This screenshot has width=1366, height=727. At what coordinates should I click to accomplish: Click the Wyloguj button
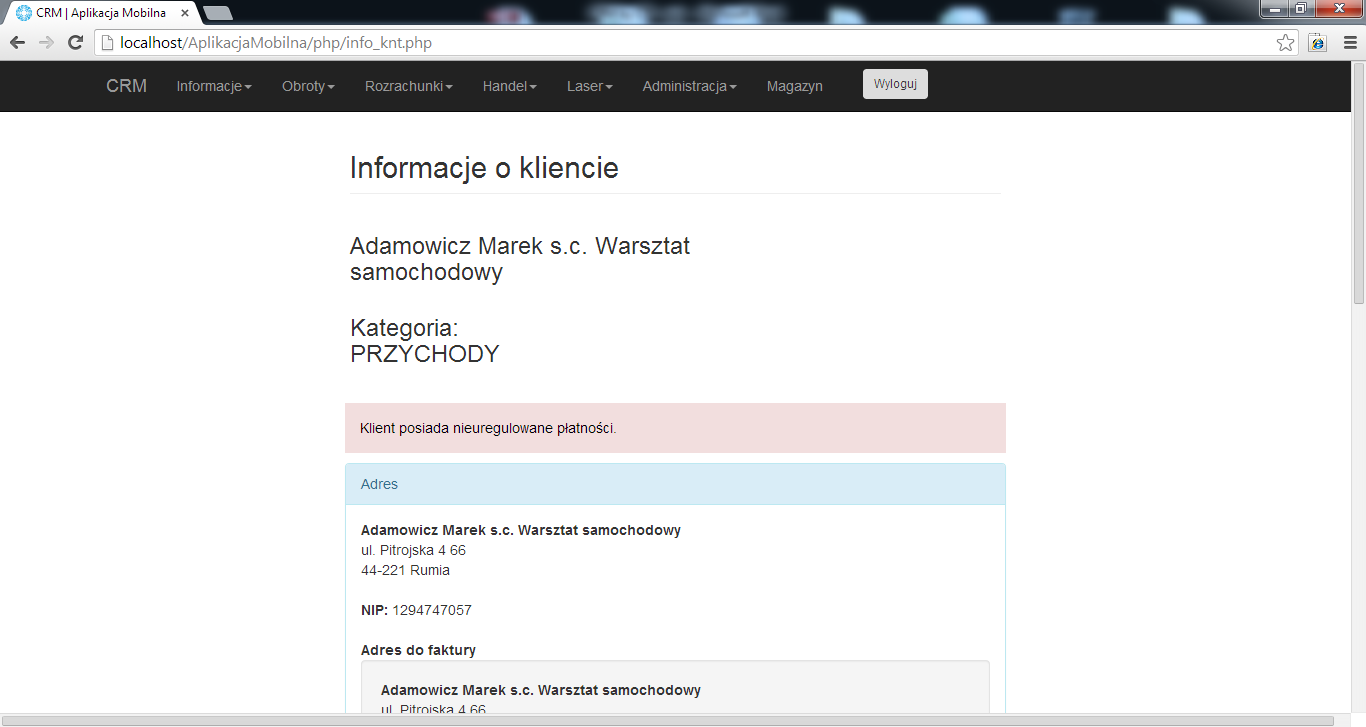tap(895, 84)
